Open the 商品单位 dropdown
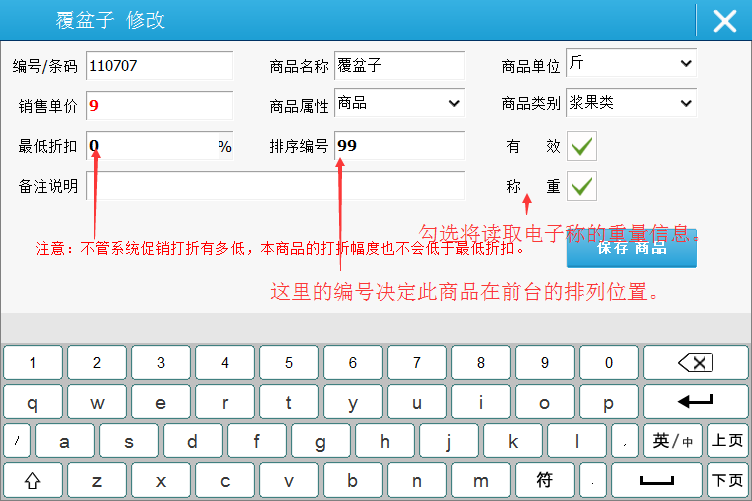752x501 pixels. click(631, 64)
